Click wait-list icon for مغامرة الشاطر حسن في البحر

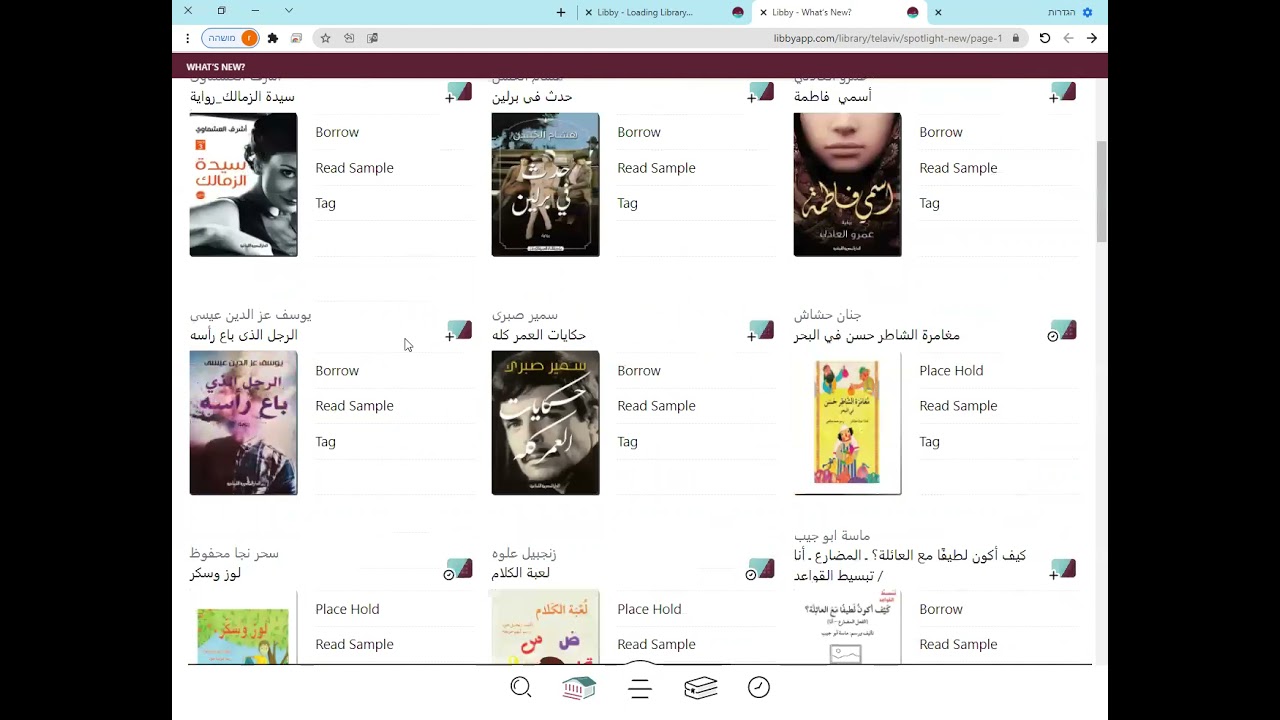coord(1063,332)
